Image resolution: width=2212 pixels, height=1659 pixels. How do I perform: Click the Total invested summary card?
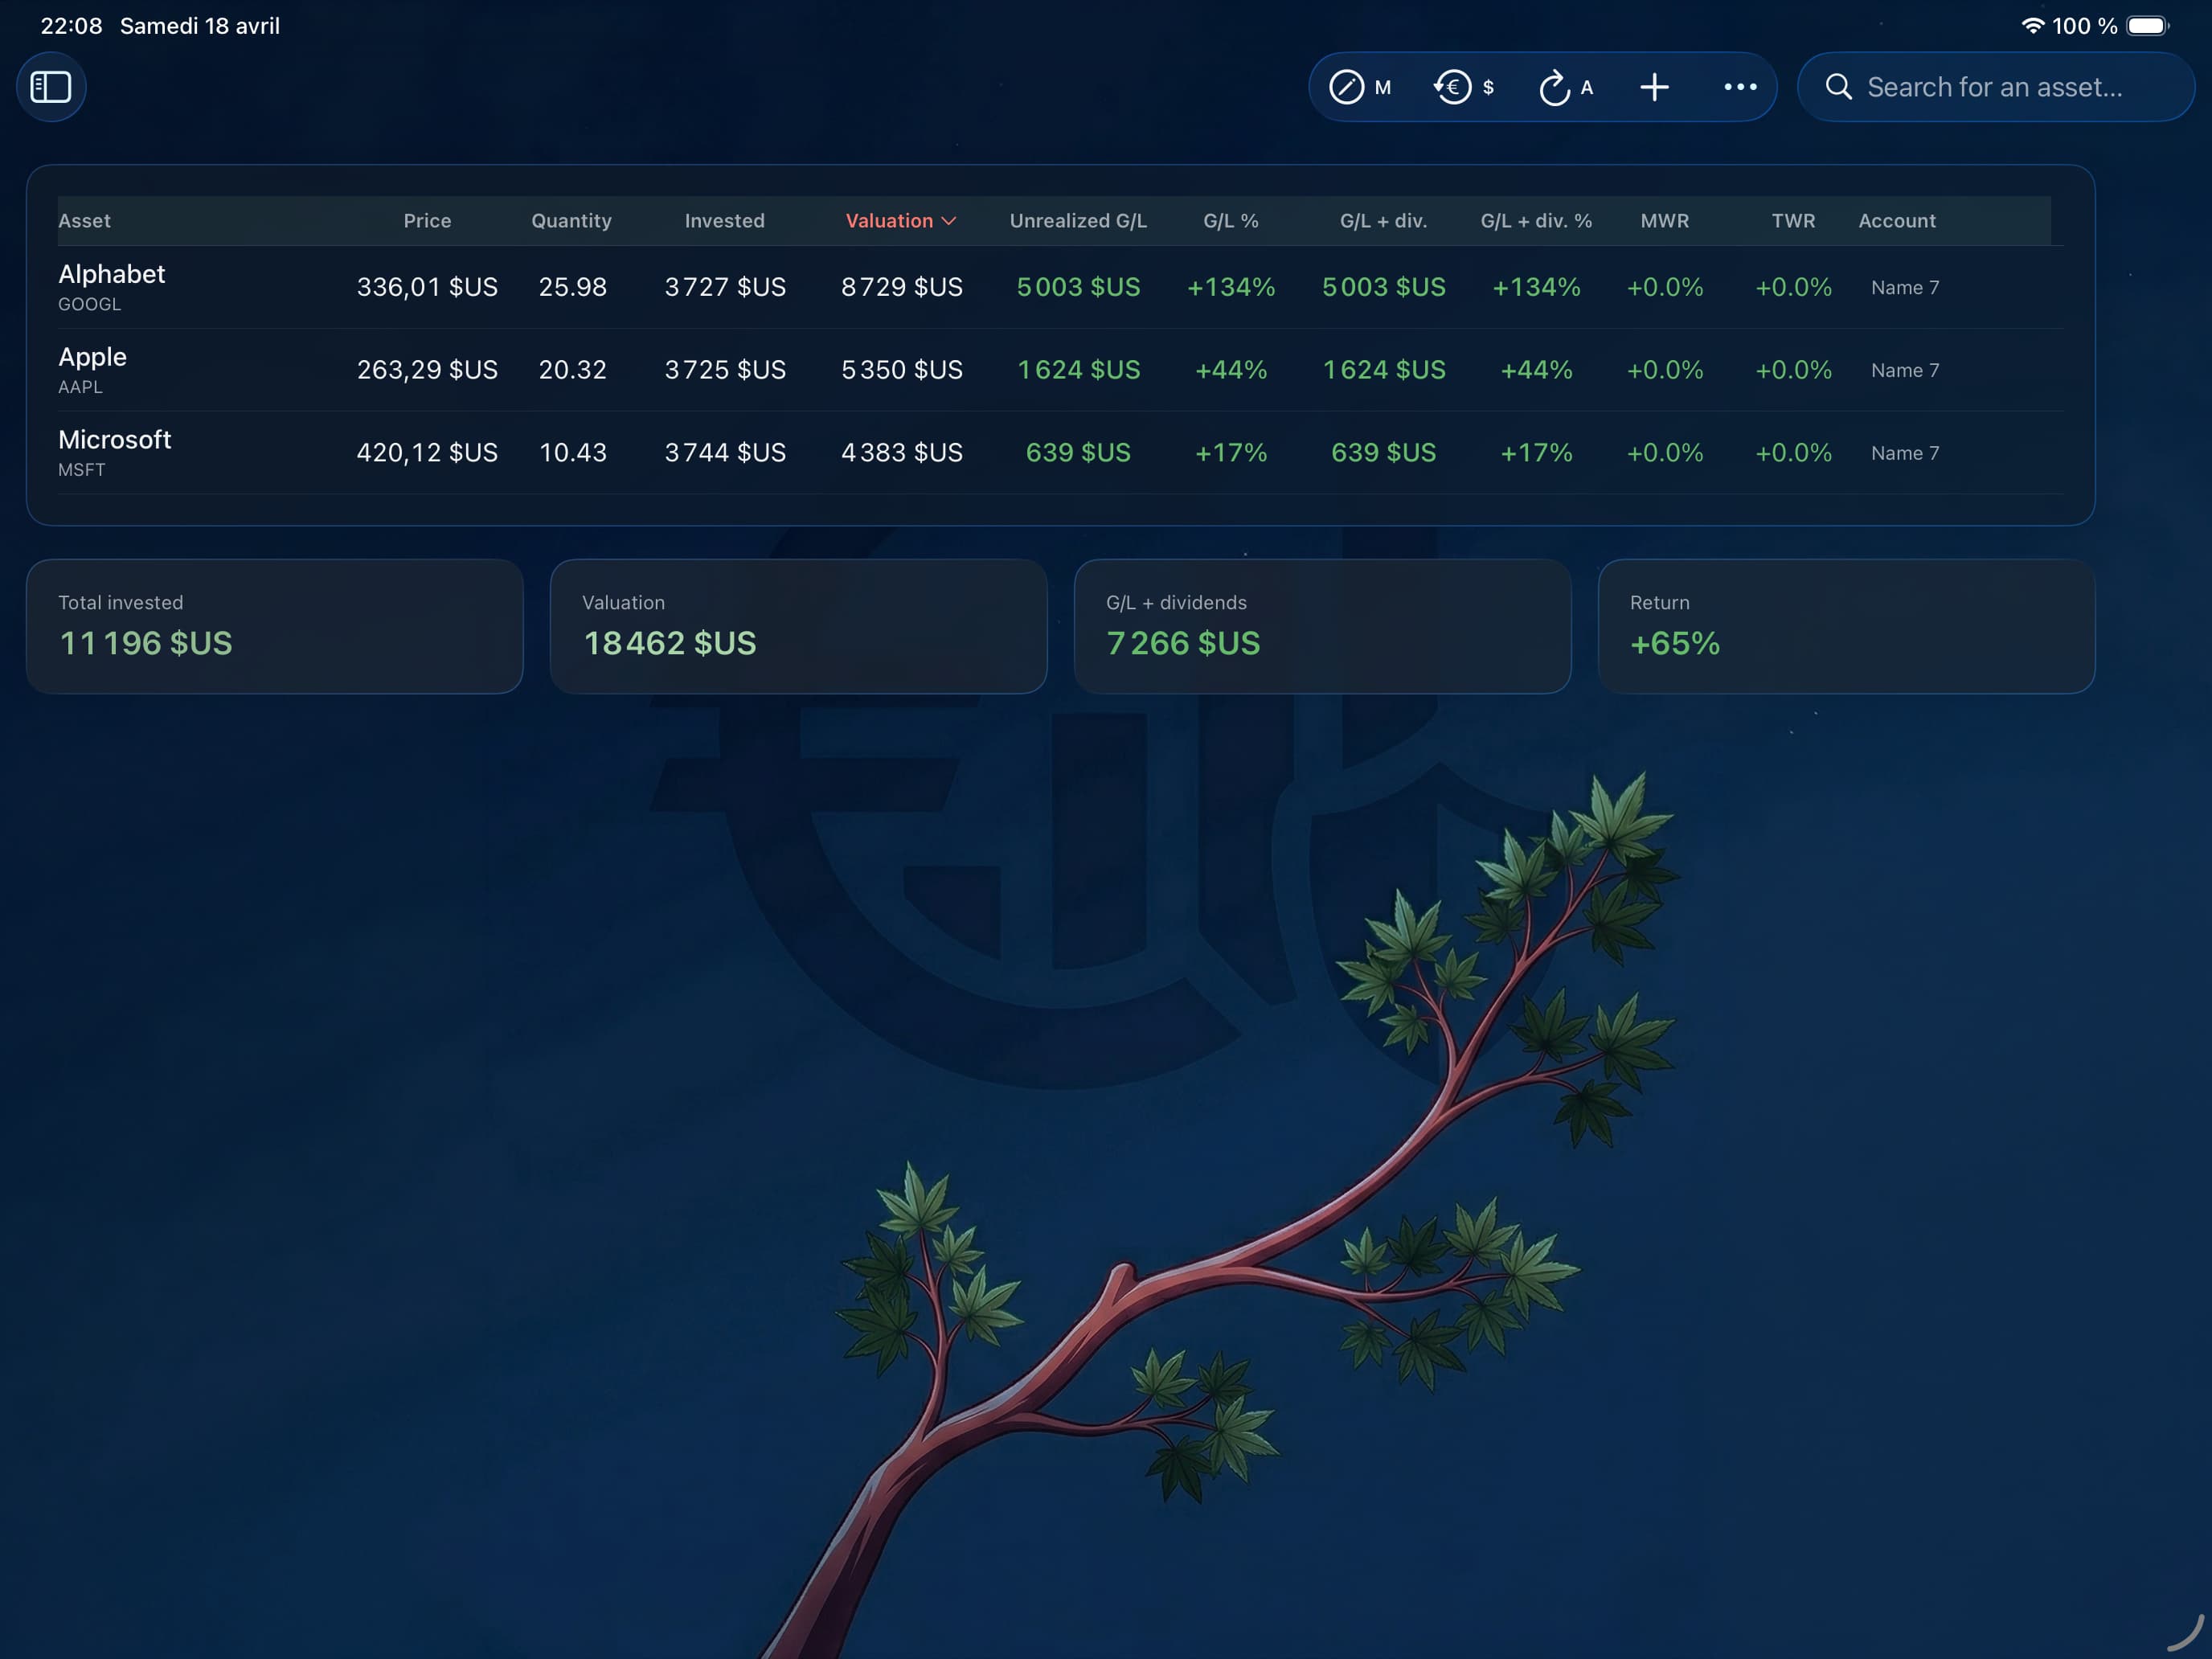click(x=274, y=626)
